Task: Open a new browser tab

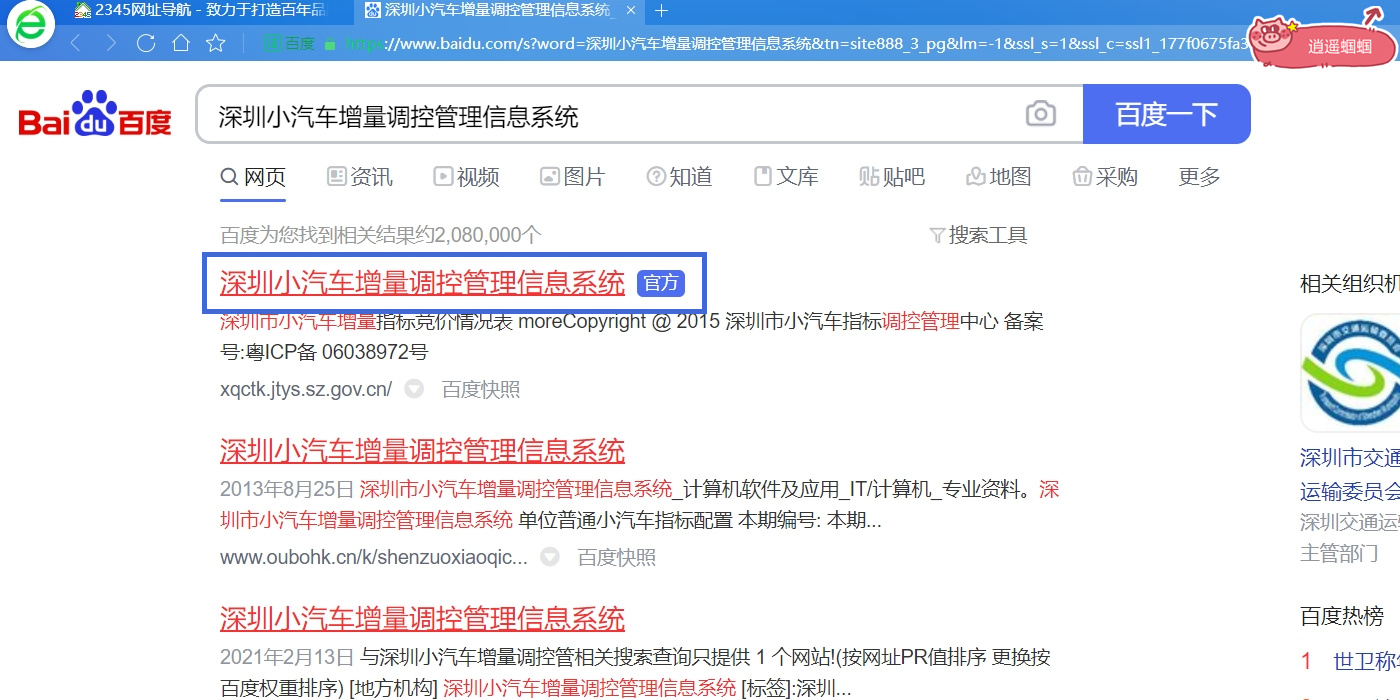Action: [661, 11]
